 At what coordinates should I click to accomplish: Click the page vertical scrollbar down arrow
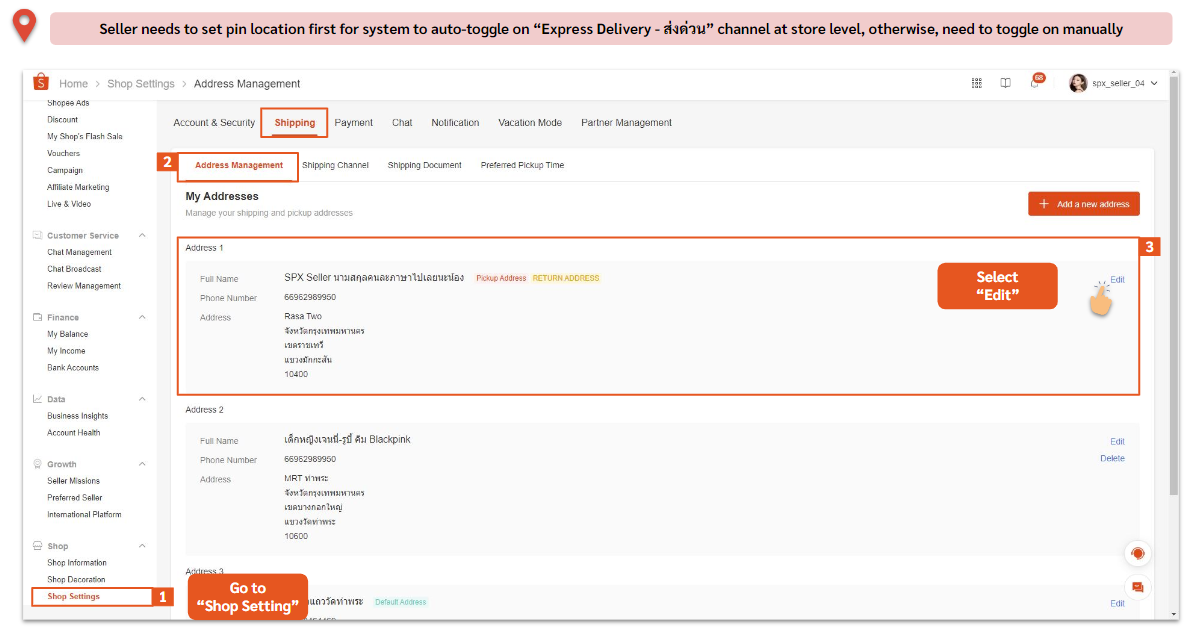pos(1174,614)
